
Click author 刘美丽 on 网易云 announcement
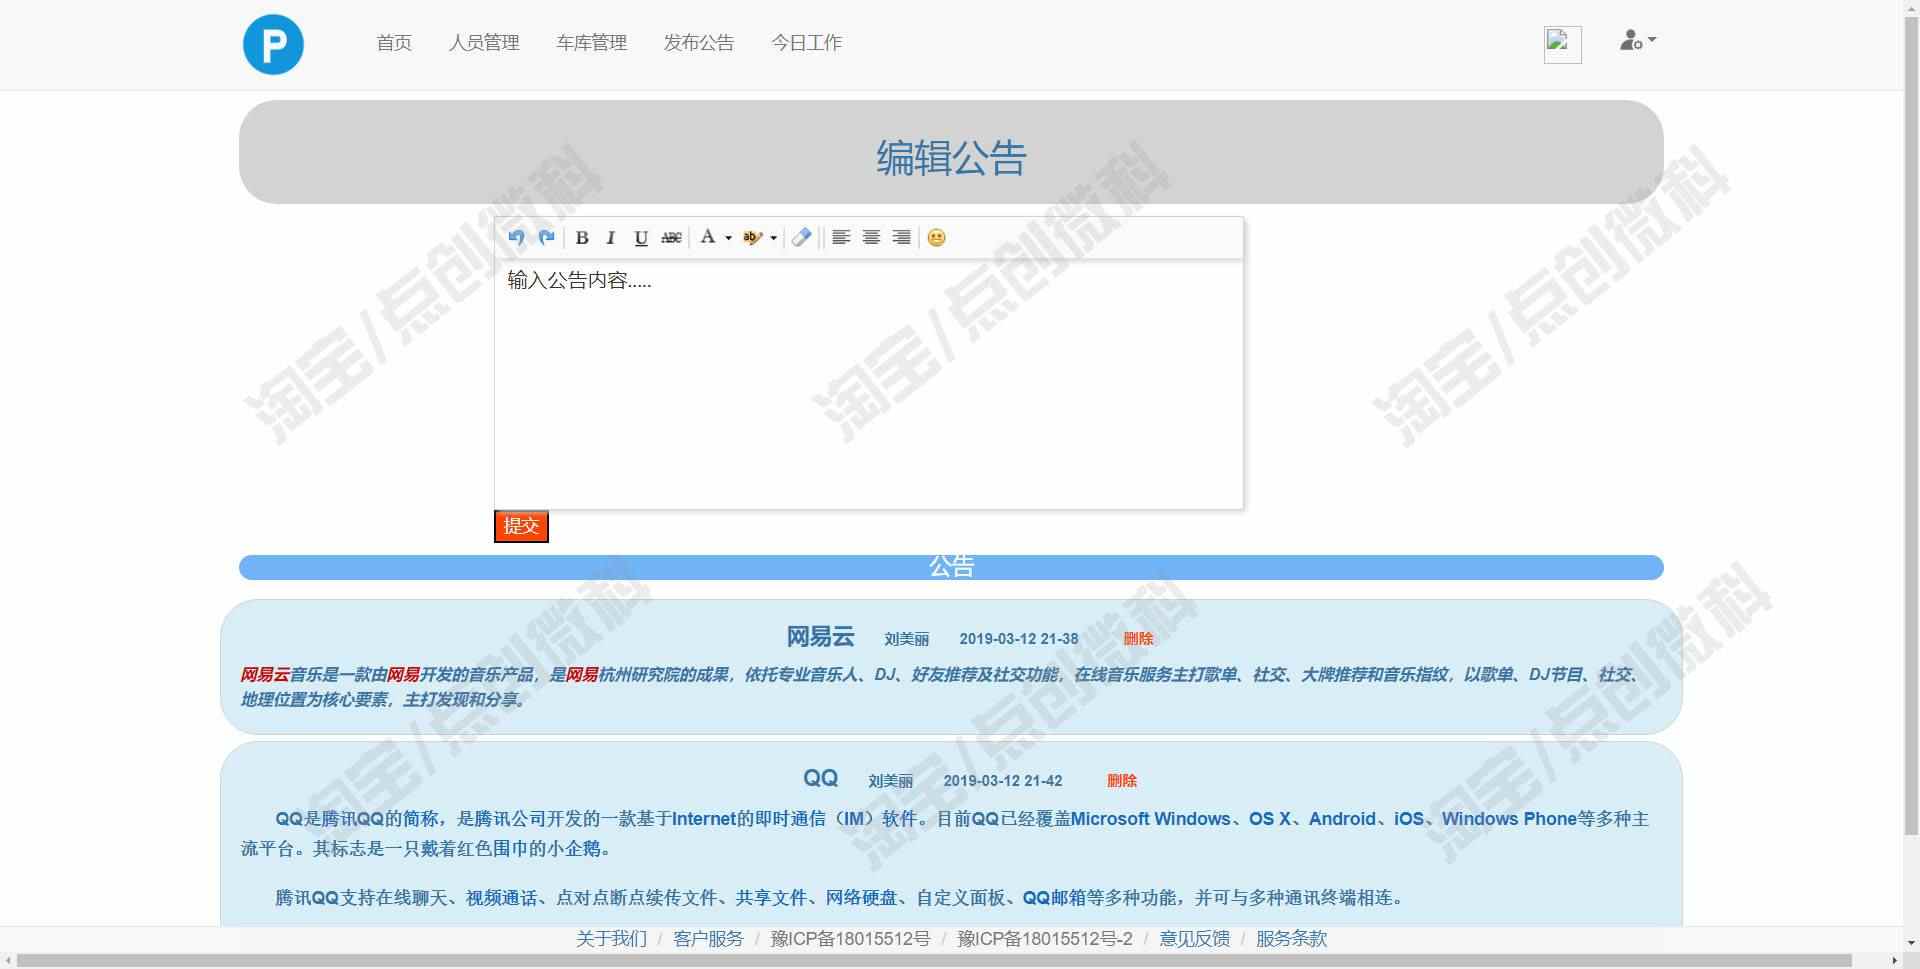tap(906, 639)
